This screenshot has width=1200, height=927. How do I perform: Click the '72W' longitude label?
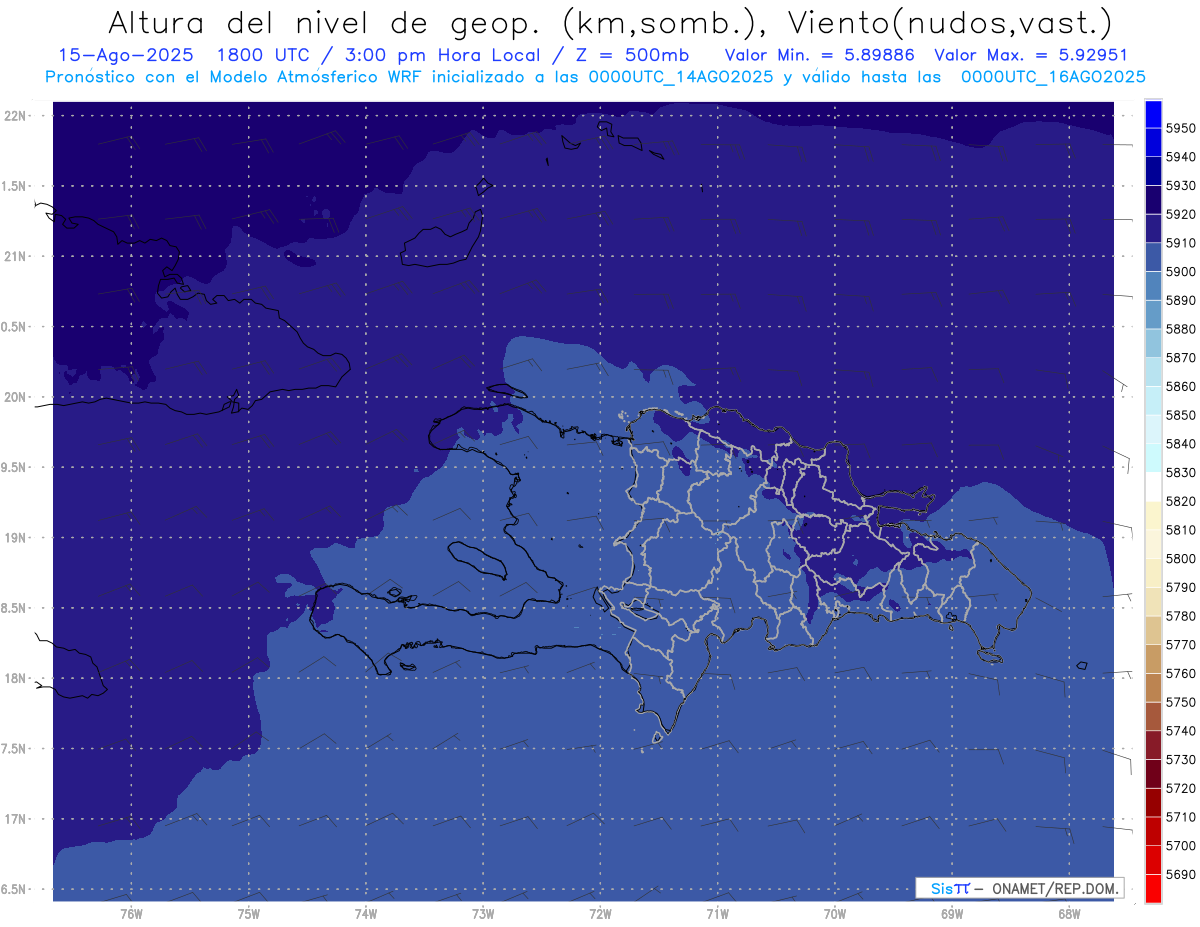(x=600, y=913)
